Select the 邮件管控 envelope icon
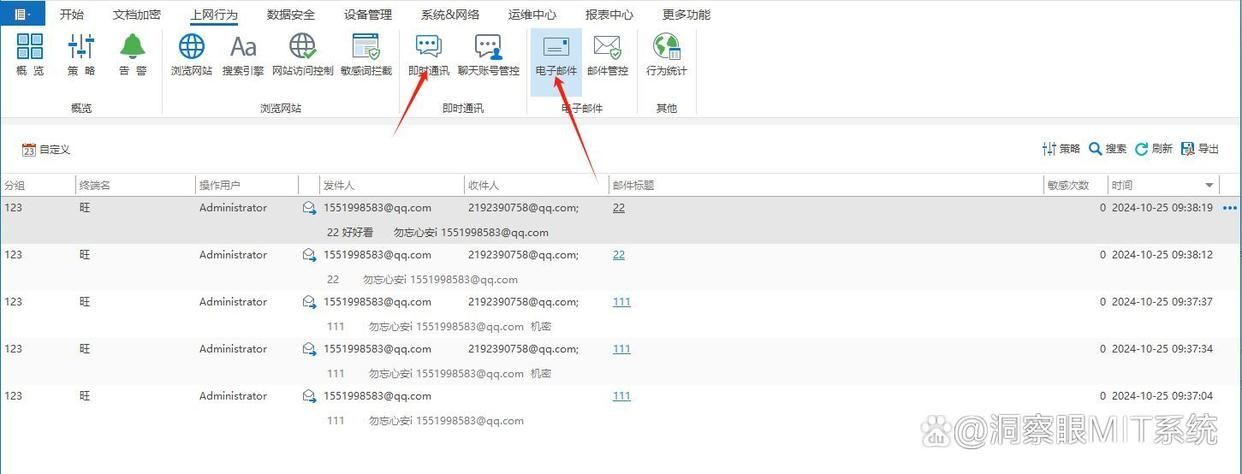 [607, 54]
